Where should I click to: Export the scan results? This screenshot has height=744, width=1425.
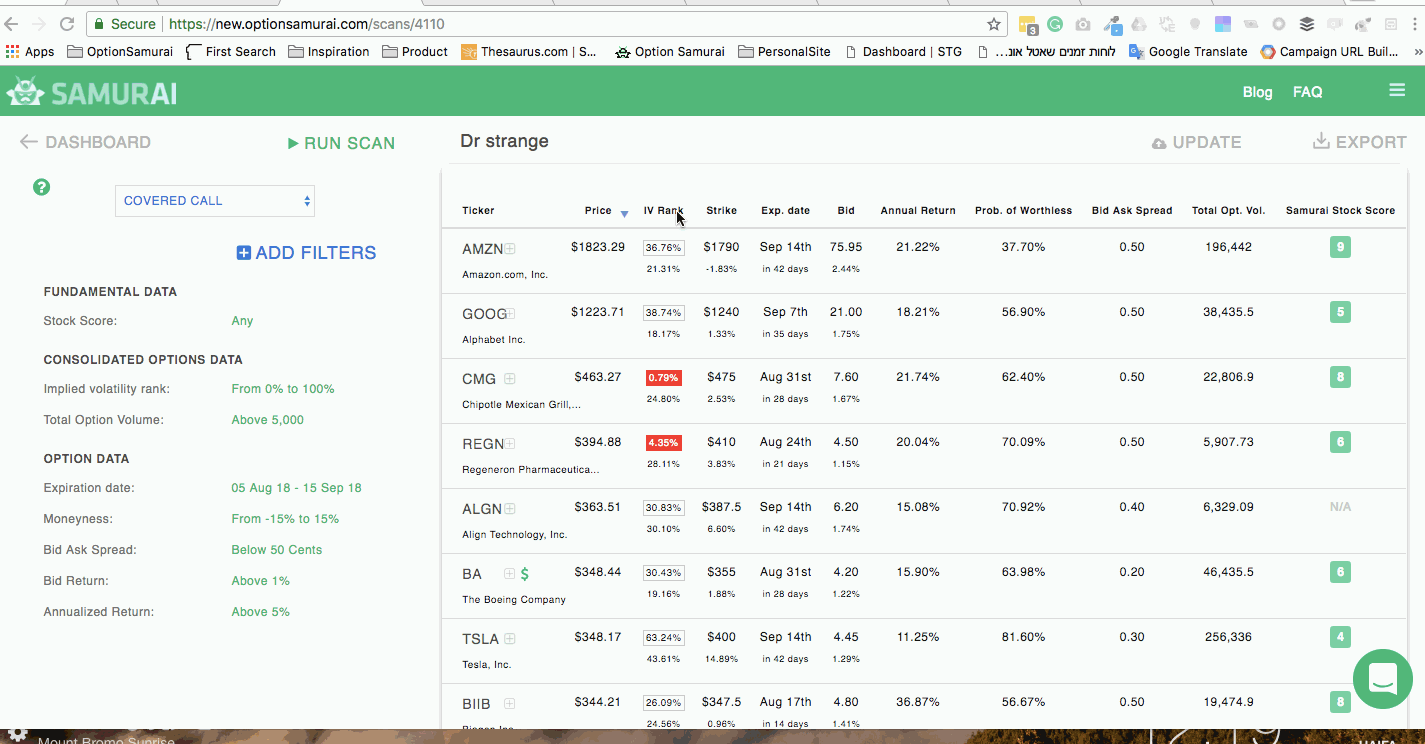pos(1360,142)
